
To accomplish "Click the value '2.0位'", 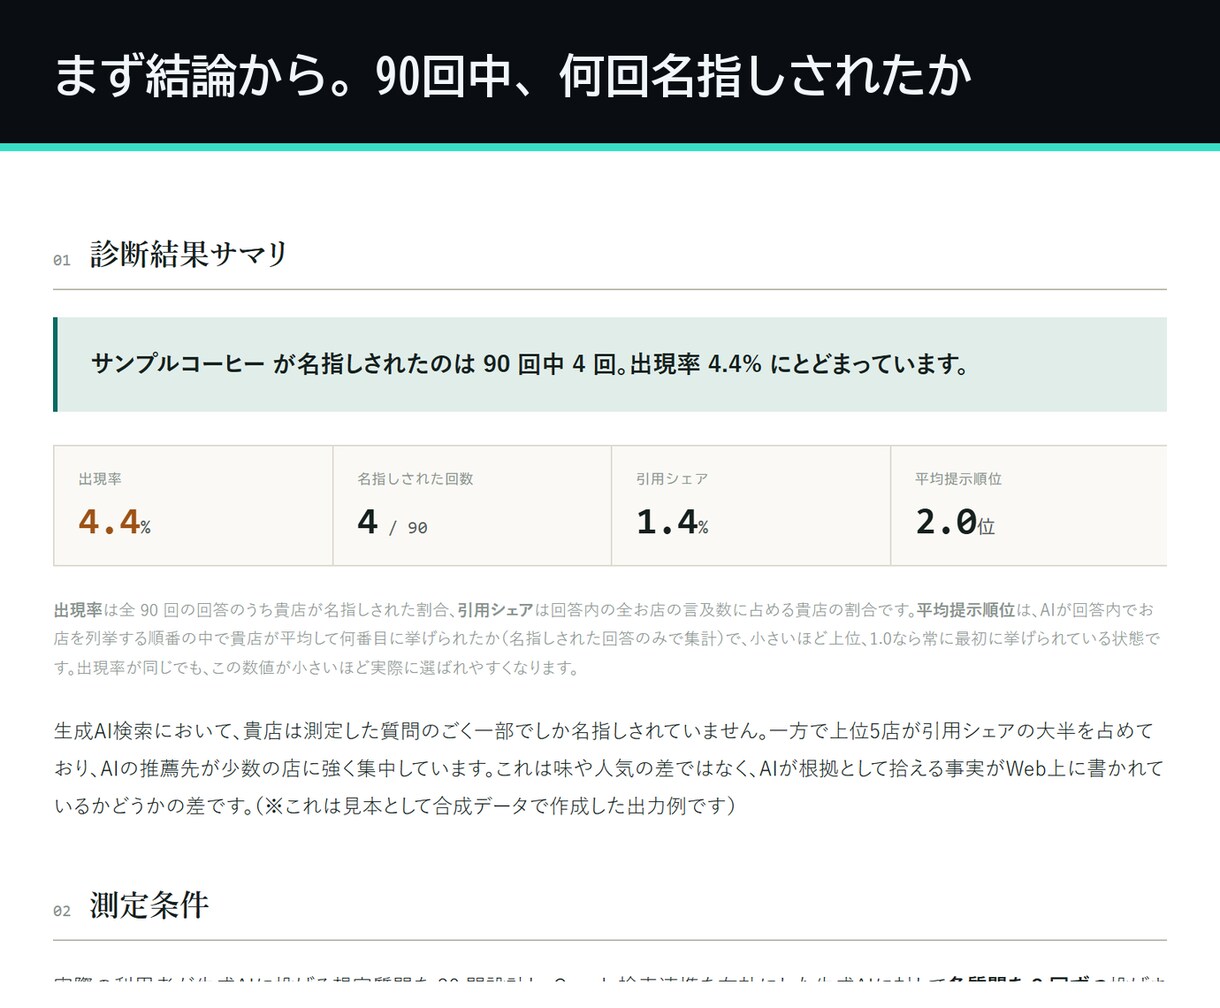I will [x=955, y=522].
